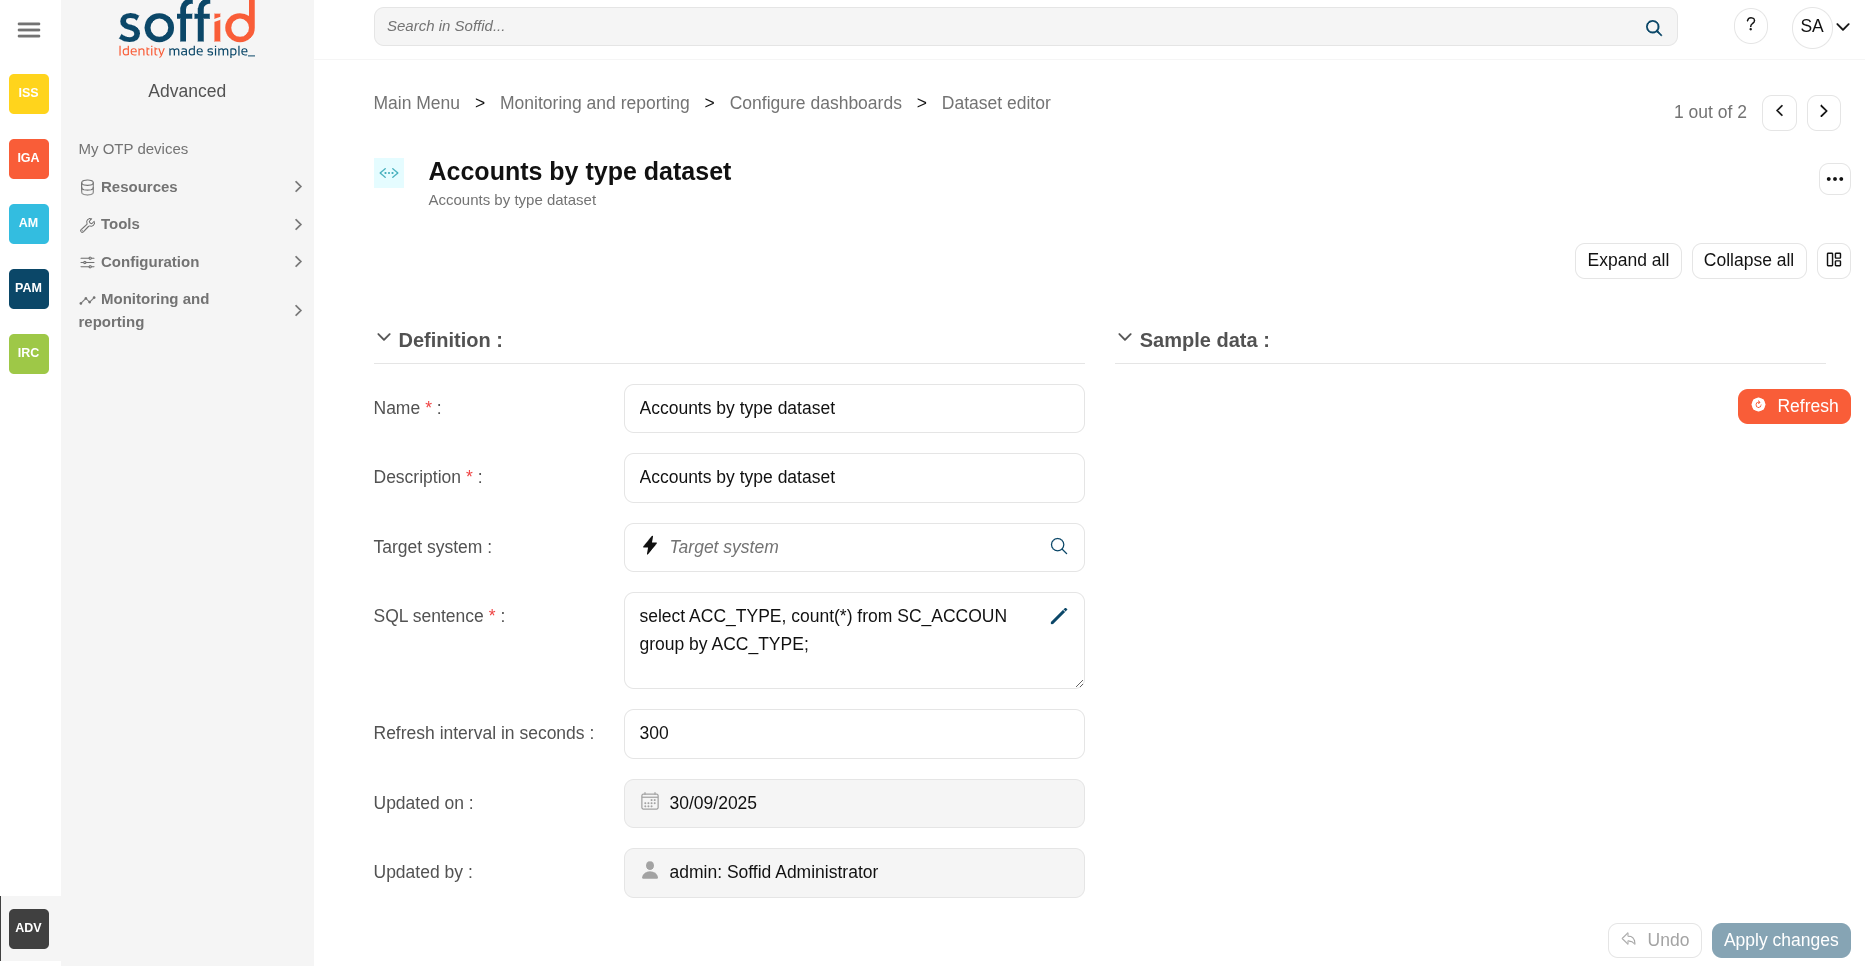The height and width of the screenshot is (966, 1865).
Task: Click the Expand all button
Action: pos(1627,260)
